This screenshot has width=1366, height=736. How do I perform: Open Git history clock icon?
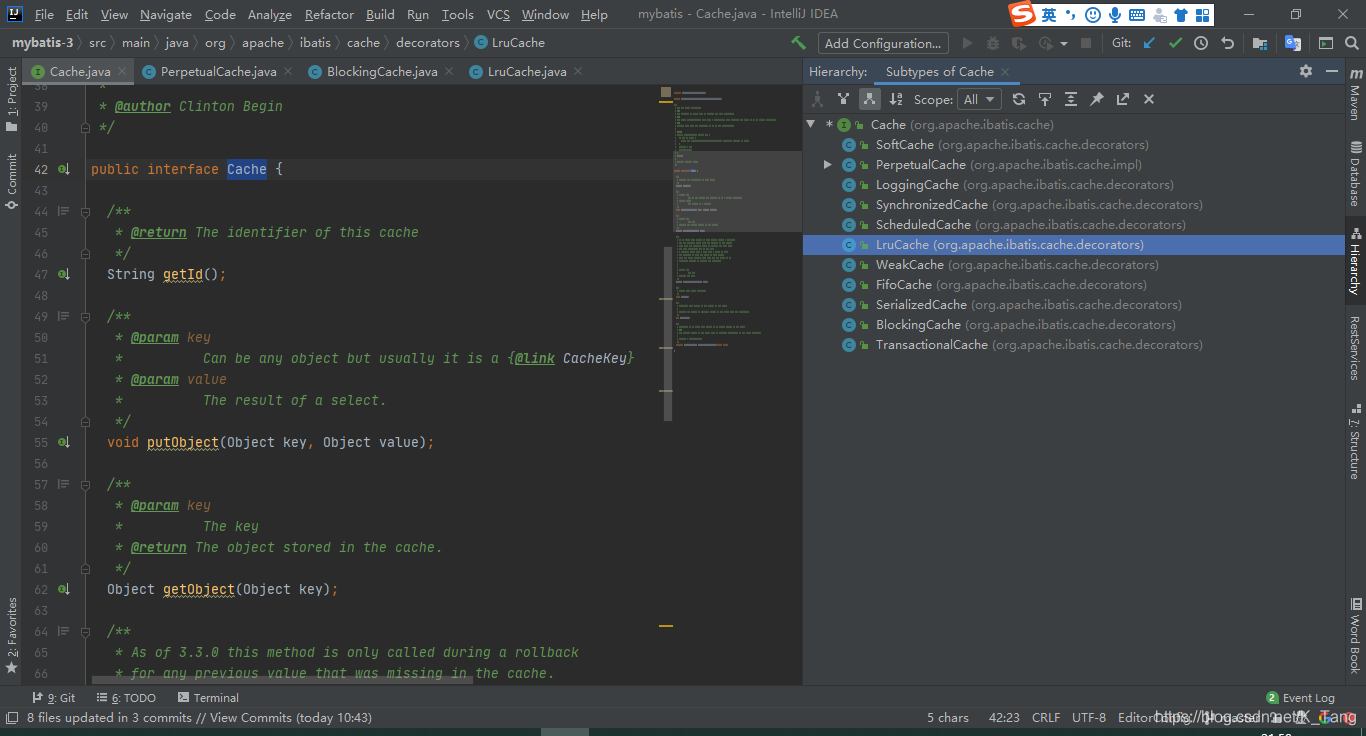pyautogui.click(x=1201, y=43)
